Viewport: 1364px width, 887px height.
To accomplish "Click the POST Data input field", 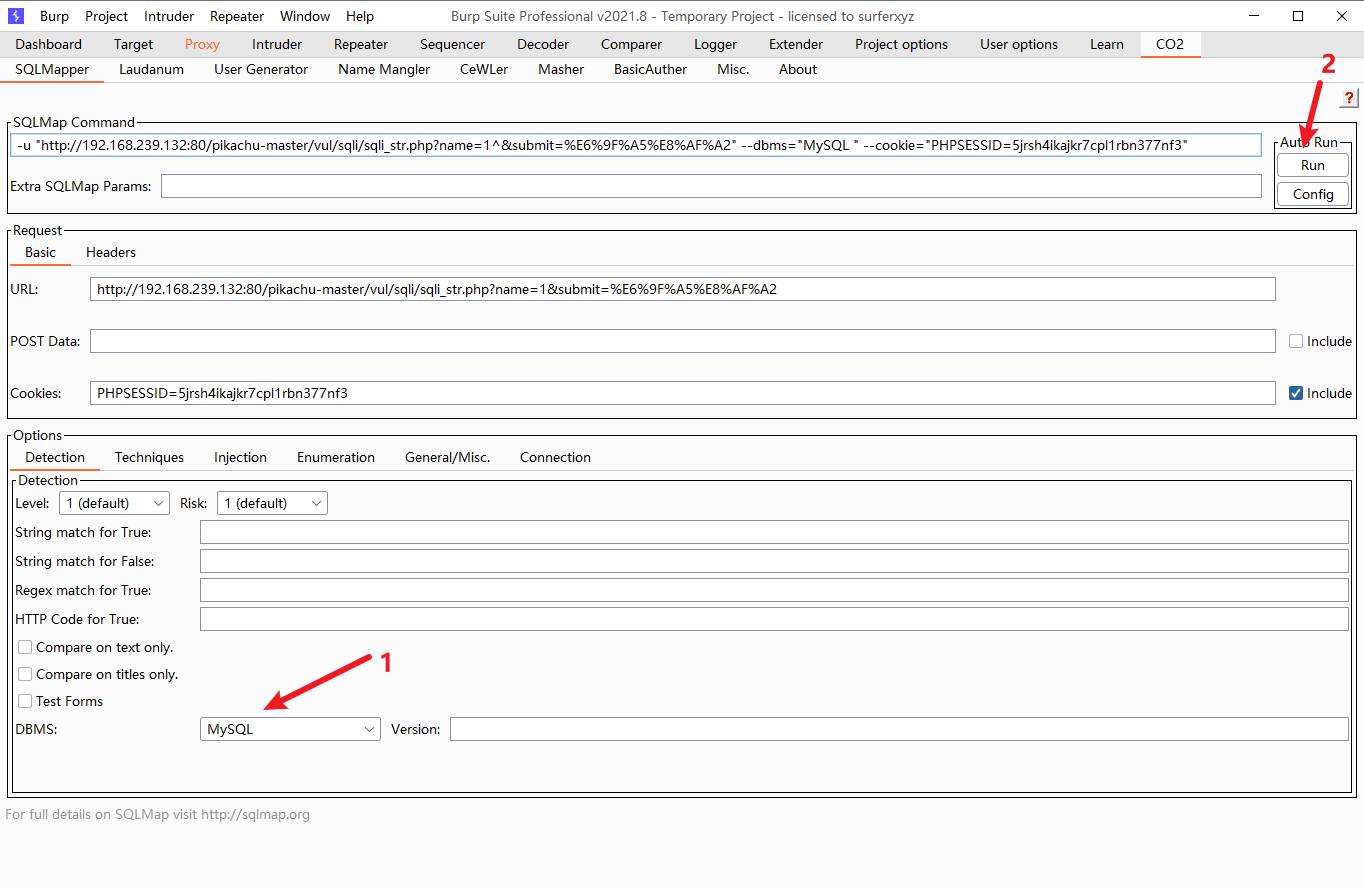I will click(683, 341).
